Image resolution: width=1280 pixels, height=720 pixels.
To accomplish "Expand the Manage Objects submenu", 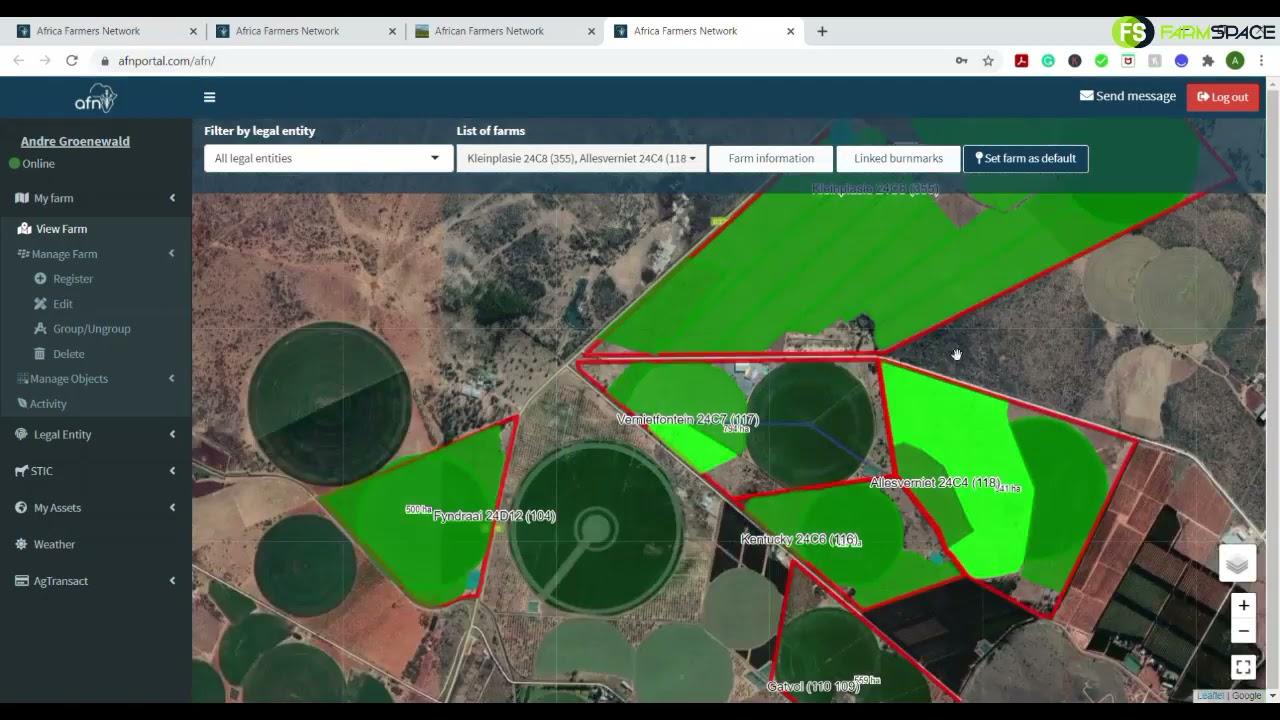I will point(96,379).
